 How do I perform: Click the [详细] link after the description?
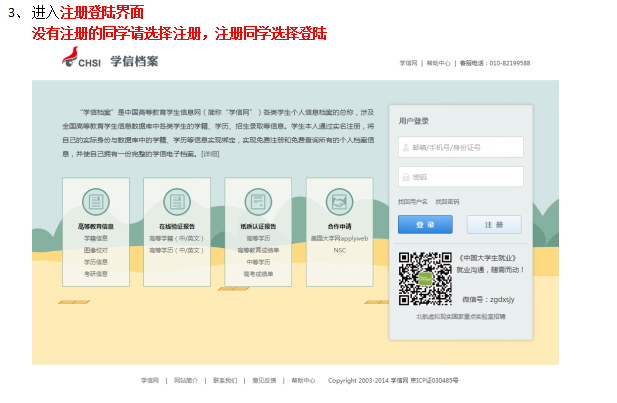click(x=210, y=154)
